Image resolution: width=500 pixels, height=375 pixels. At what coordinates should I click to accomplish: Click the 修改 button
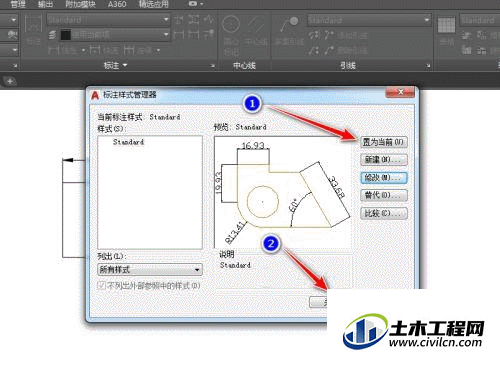[384, 177]
